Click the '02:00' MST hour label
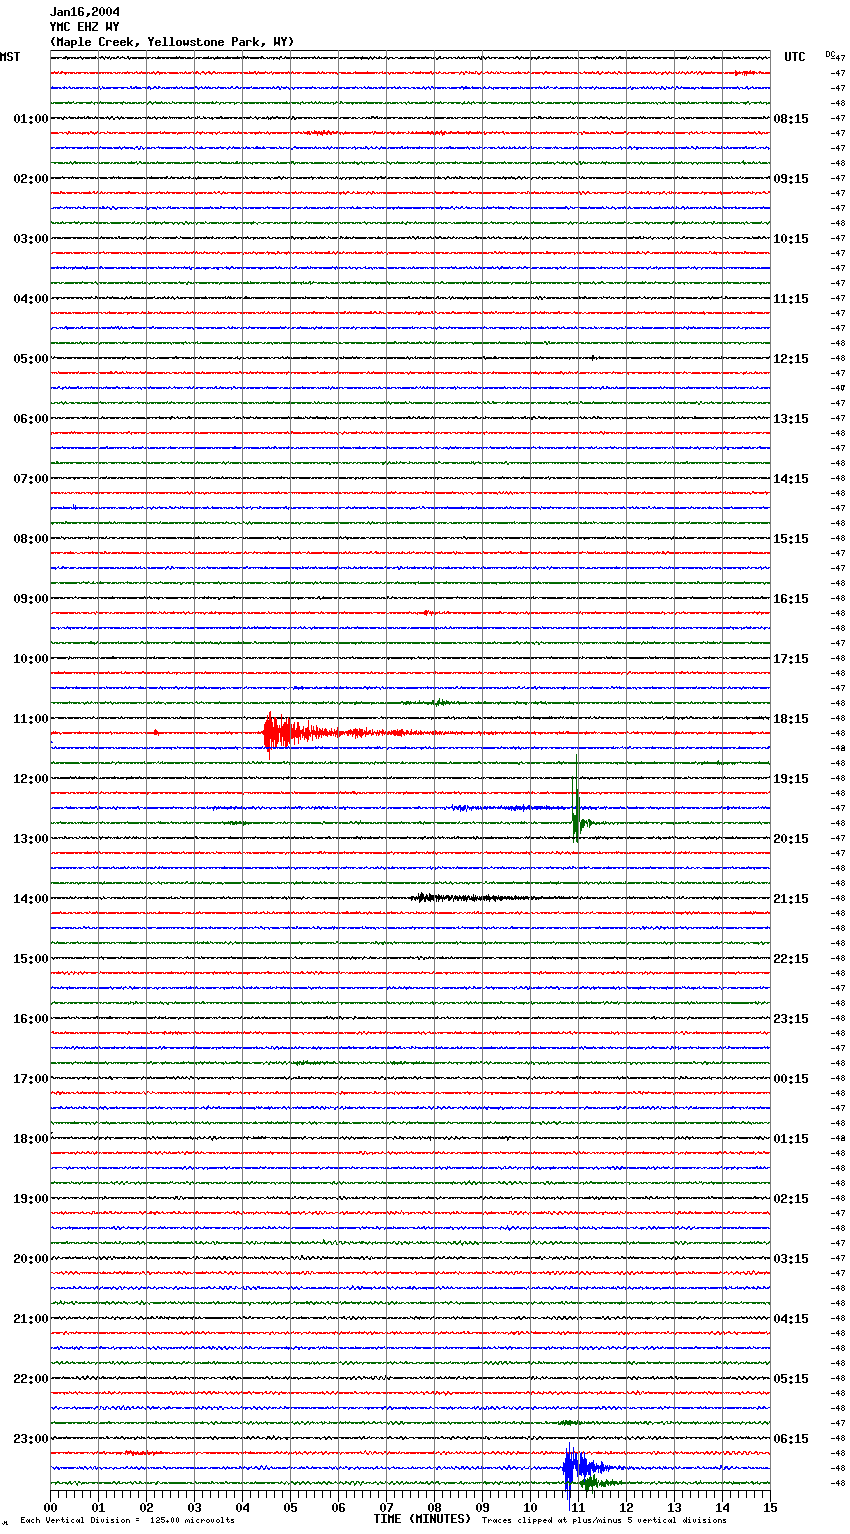The height and width of the screenshot is (1534, 850). (30, 179)
